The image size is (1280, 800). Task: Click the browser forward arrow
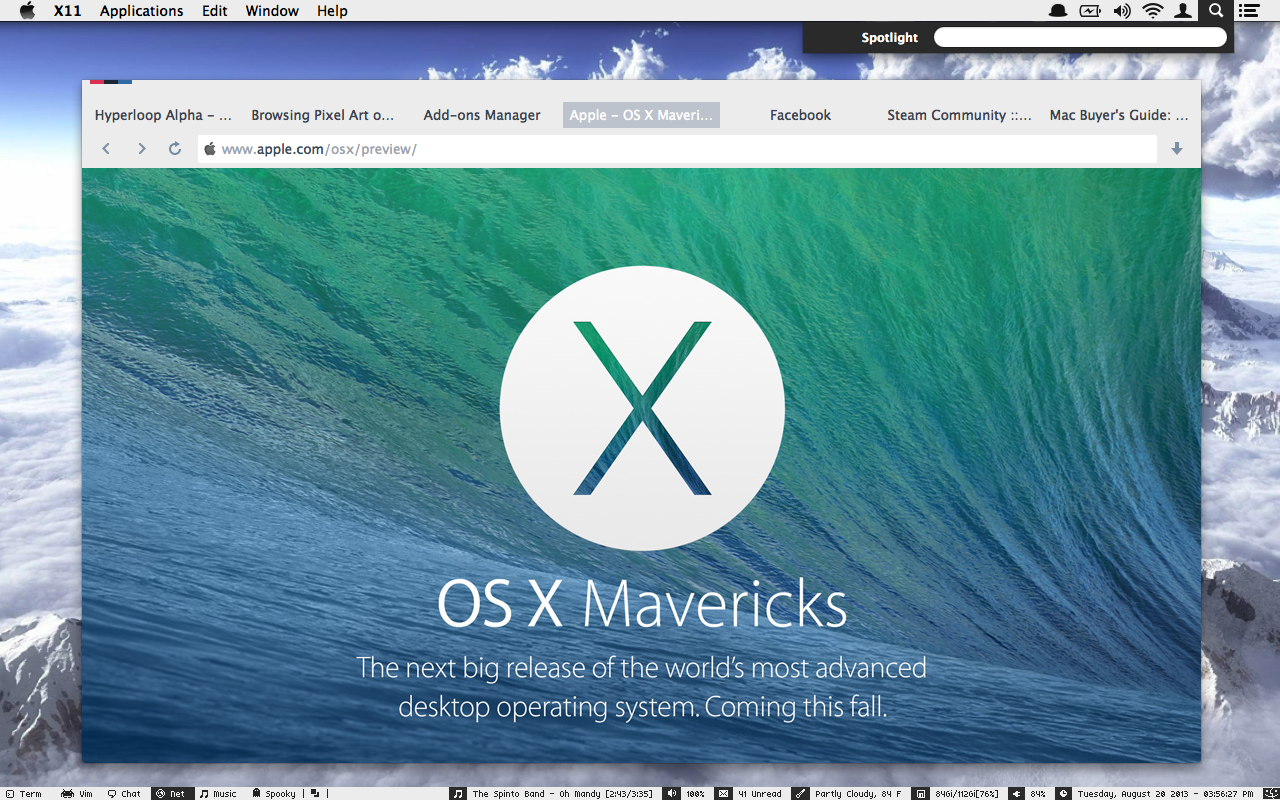coord(141,149)
